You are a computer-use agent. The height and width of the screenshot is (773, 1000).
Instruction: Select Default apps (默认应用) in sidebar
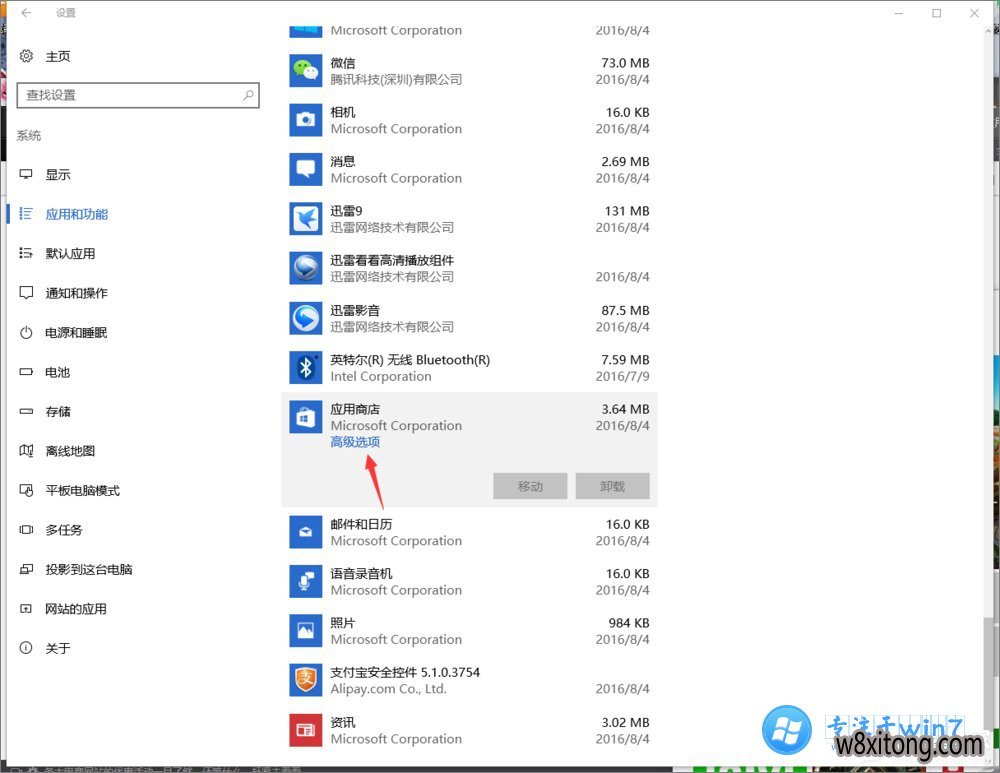70,254
